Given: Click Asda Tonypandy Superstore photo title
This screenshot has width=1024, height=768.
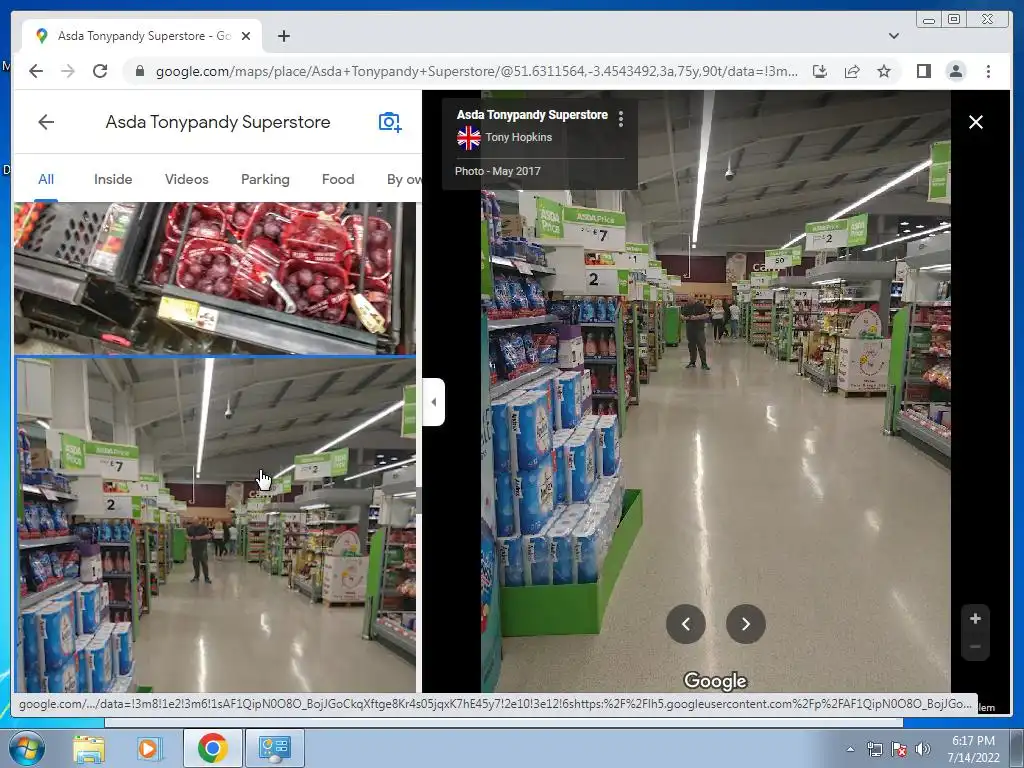Looking at the screenshot, I should click(532, 115).
